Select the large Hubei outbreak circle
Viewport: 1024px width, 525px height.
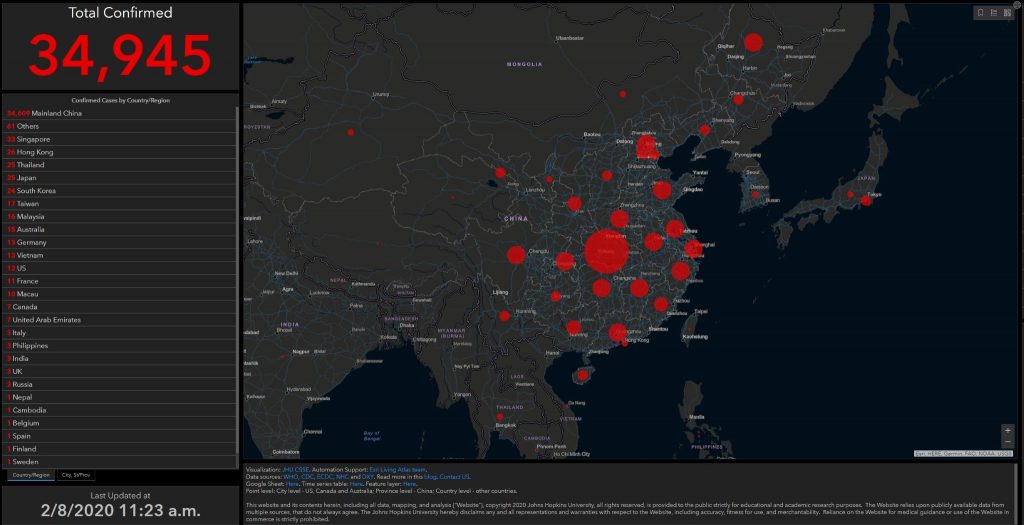pos(607,251)
